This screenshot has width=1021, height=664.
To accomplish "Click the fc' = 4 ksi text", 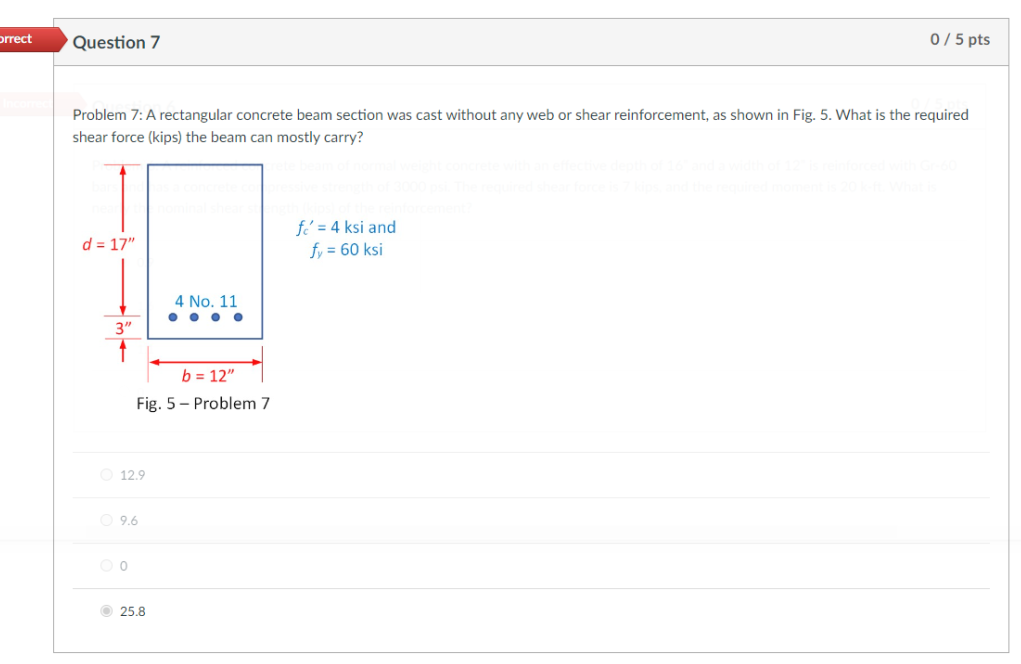I will pyautogui.click(x=345, y=227).
